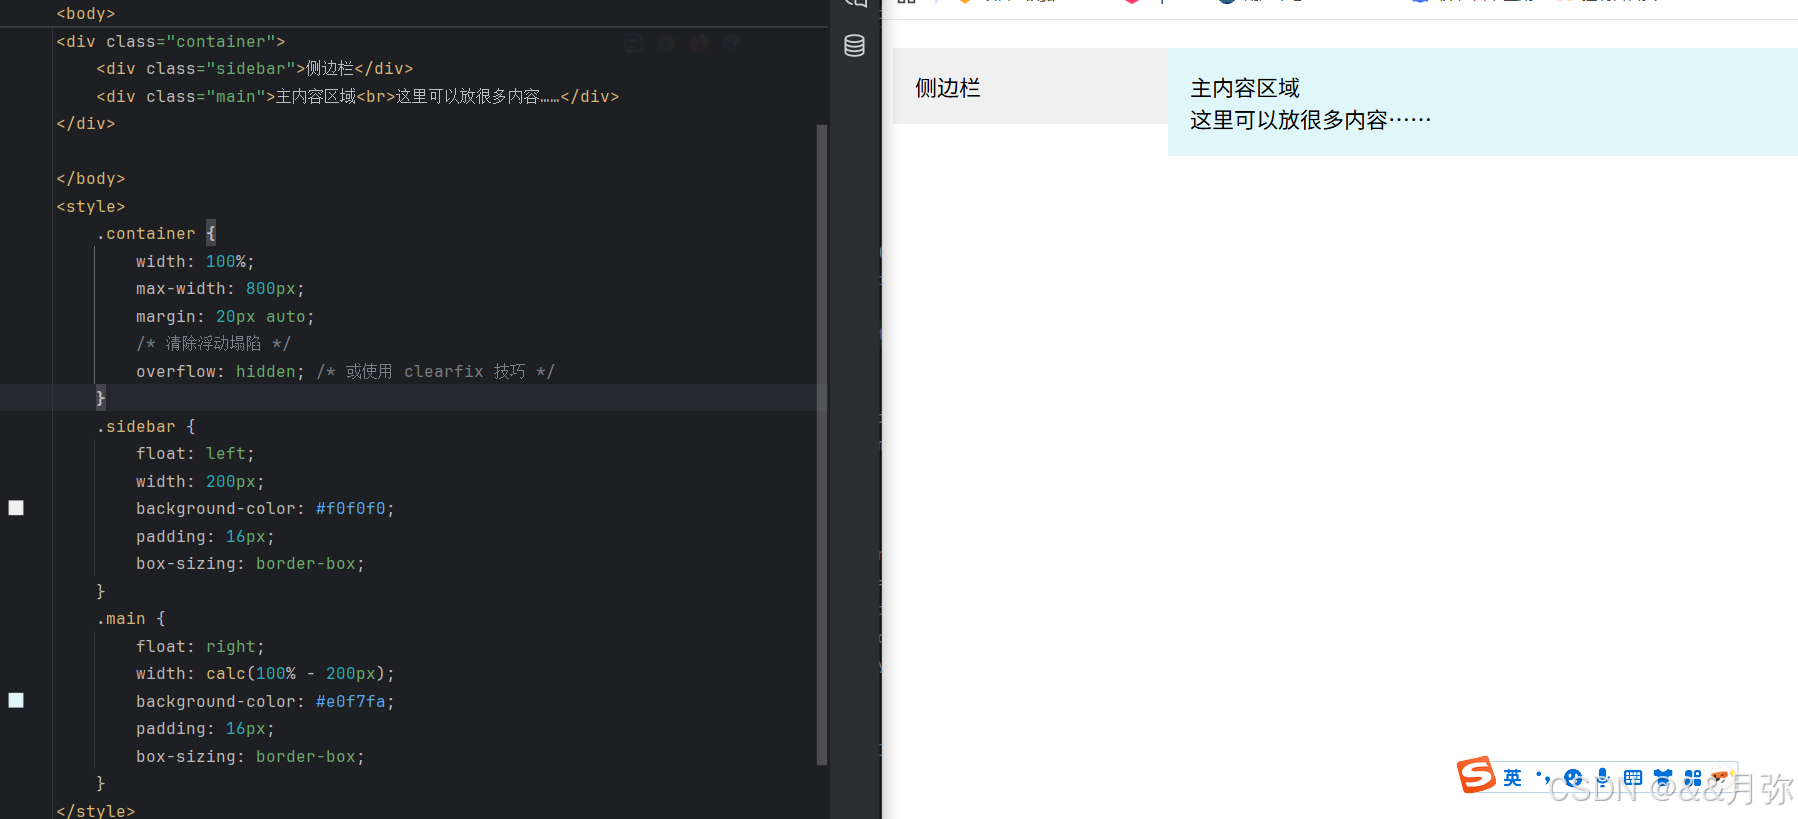Open color picker for #f0f0f0 gutter swatch

click(16, 508)
